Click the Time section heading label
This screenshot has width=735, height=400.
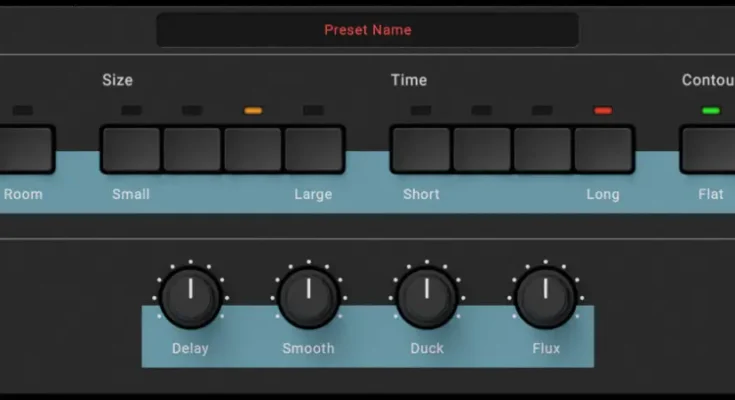click(x=409, y=80)
